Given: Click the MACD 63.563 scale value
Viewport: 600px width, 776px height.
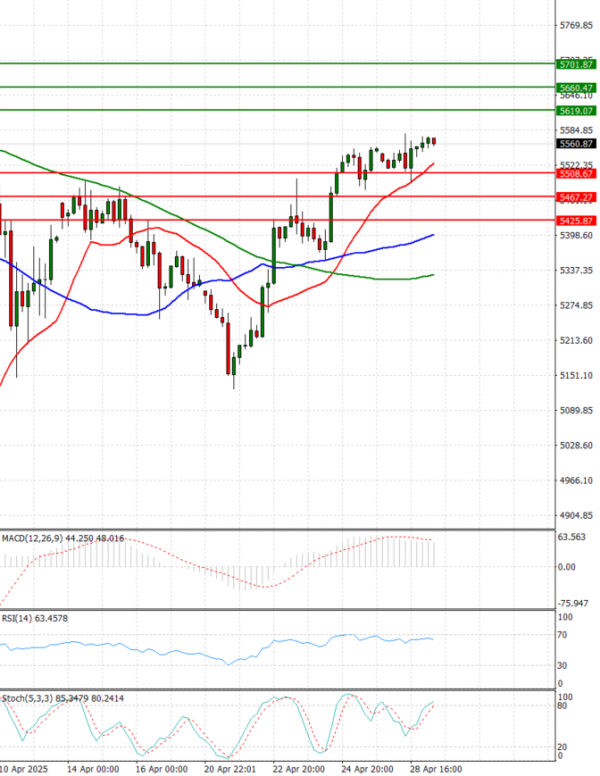Looking at the screenshot, I should point(573,537).
